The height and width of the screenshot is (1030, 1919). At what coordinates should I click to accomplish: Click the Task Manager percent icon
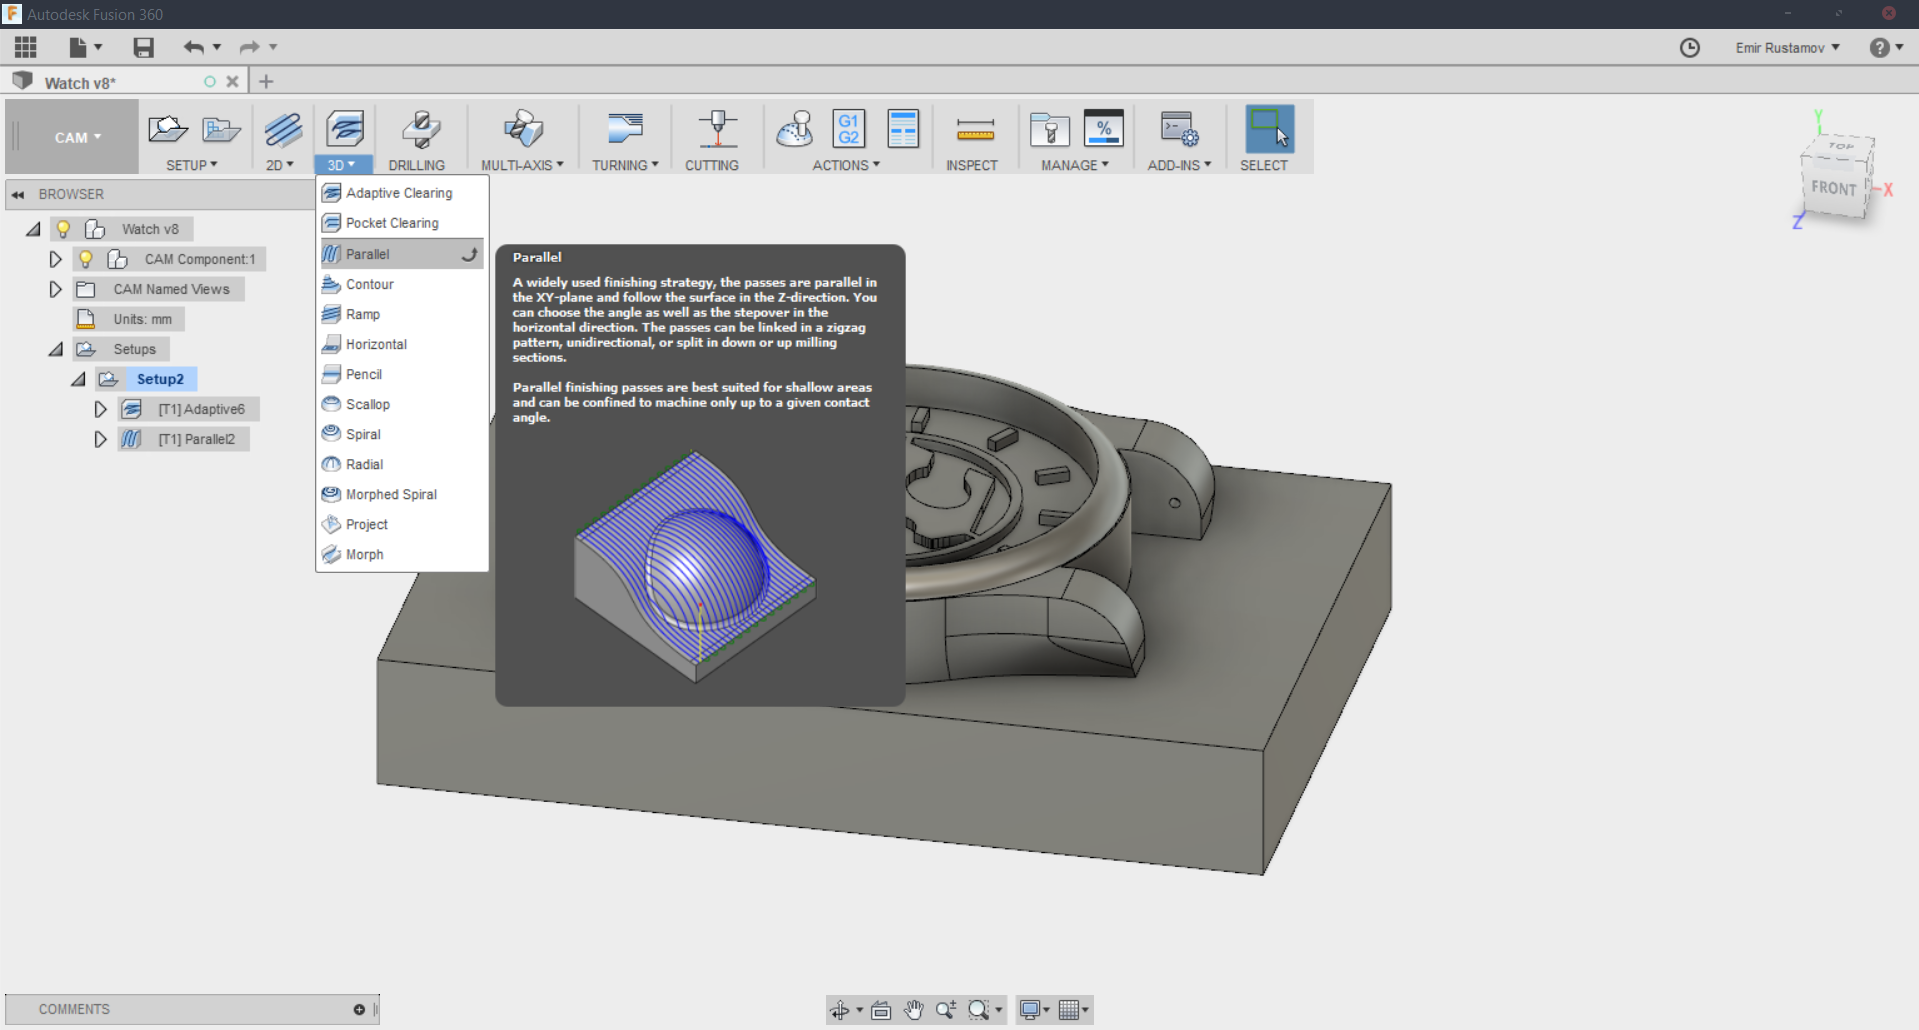pos(1104,129)
